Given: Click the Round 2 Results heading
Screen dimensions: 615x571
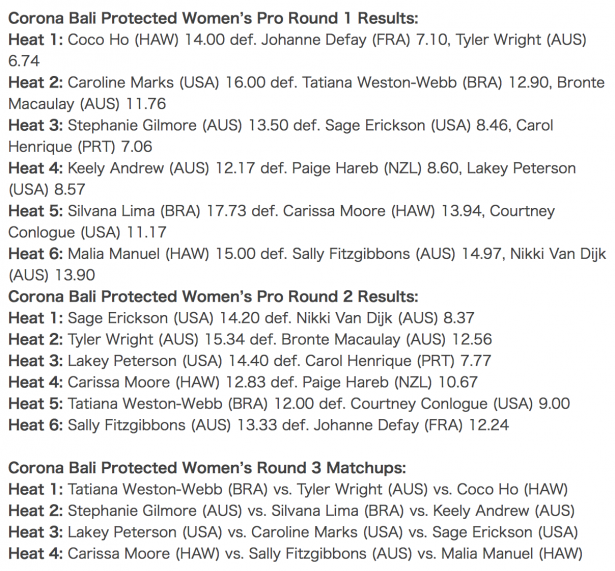Looking at the screenshot, I should 213,296.
